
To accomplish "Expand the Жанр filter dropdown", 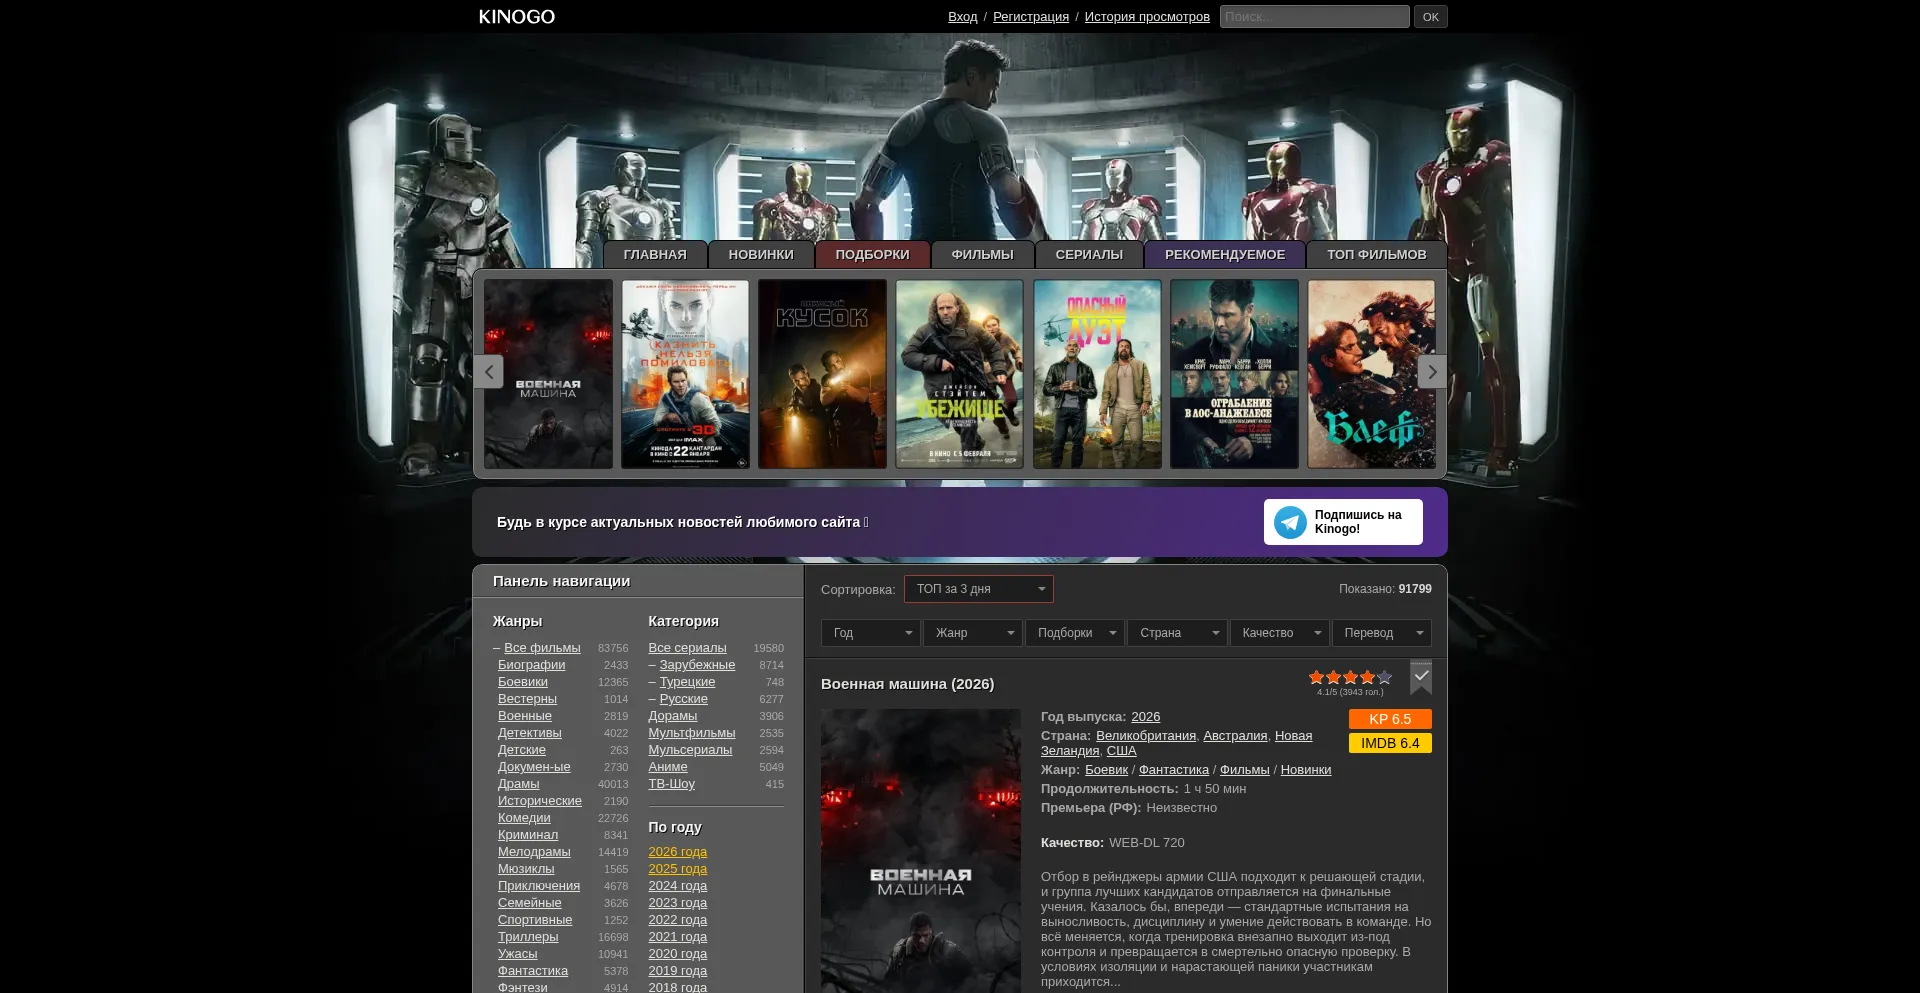I will click(972, 633).
